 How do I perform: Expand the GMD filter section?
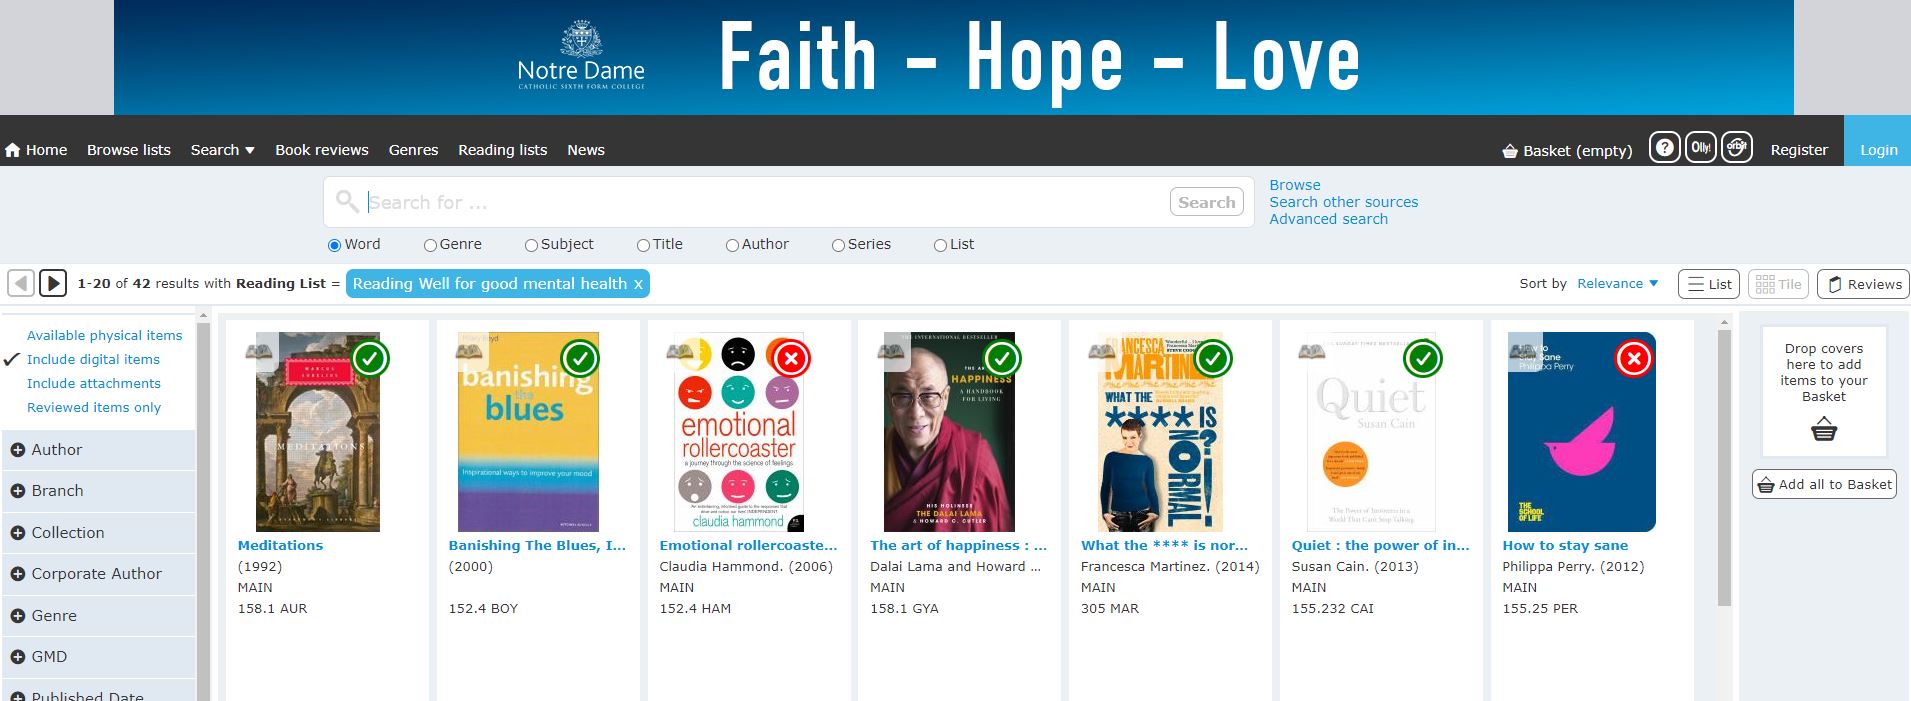tap(98, 657)
